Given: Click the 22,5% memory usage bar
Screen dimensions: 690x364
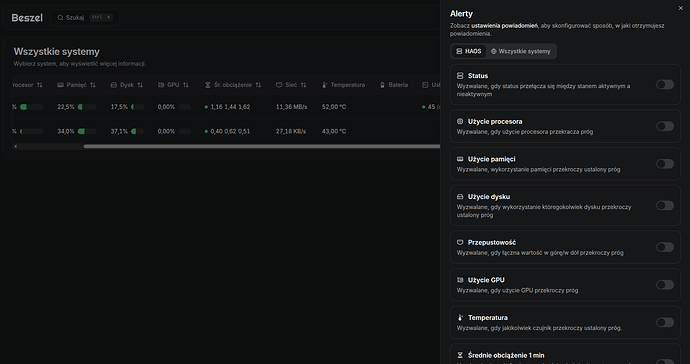Looking at the screenshot, I should [x=87, y=107].
